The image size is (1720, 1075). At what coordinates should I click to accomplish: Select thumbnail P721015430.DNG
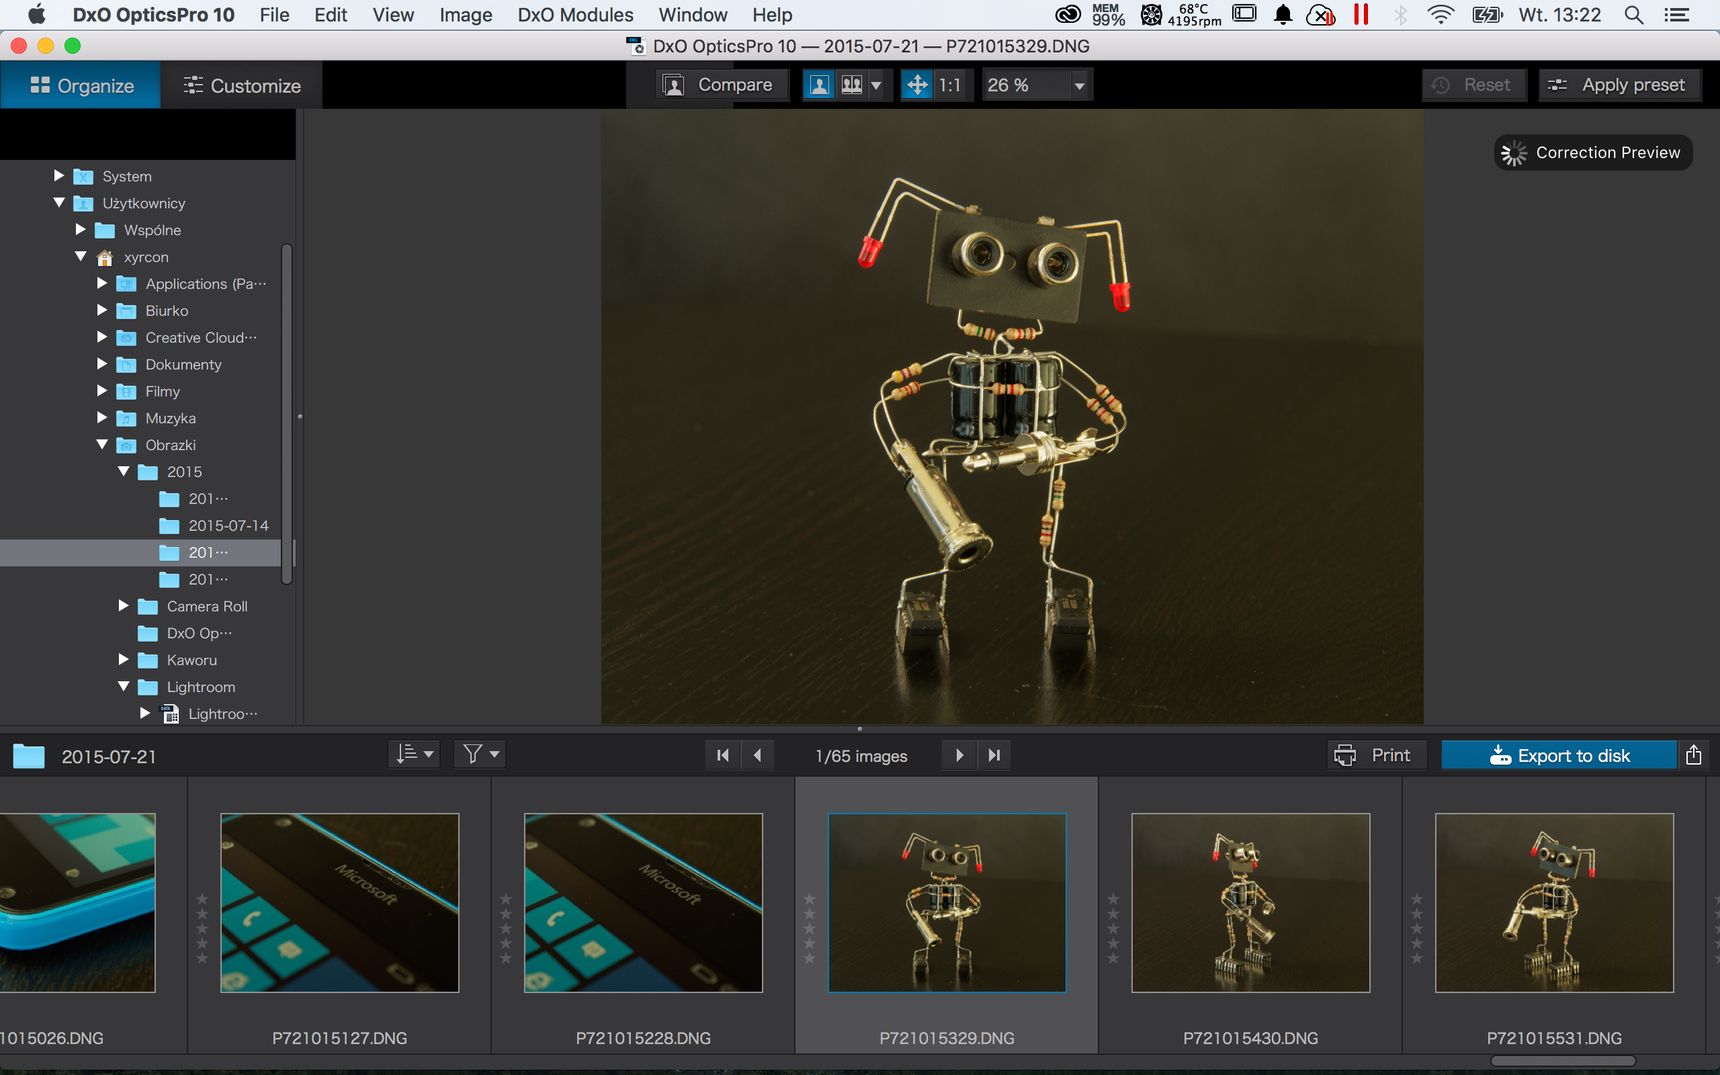click(x=1250, y=903)
